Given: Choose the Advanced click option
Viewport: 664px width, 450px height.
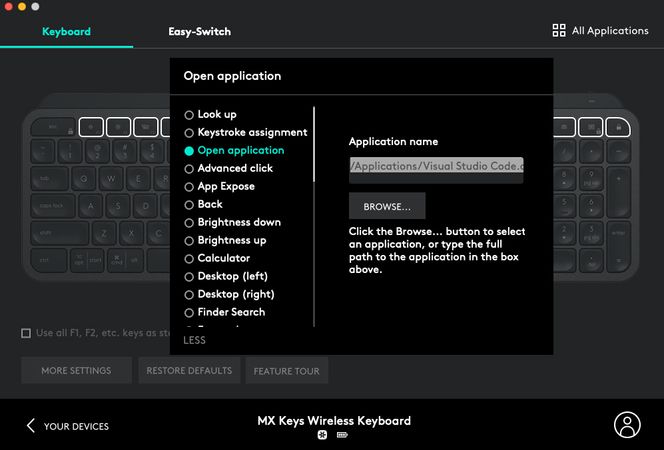Looking at the screenshot, I should [229, 168].
